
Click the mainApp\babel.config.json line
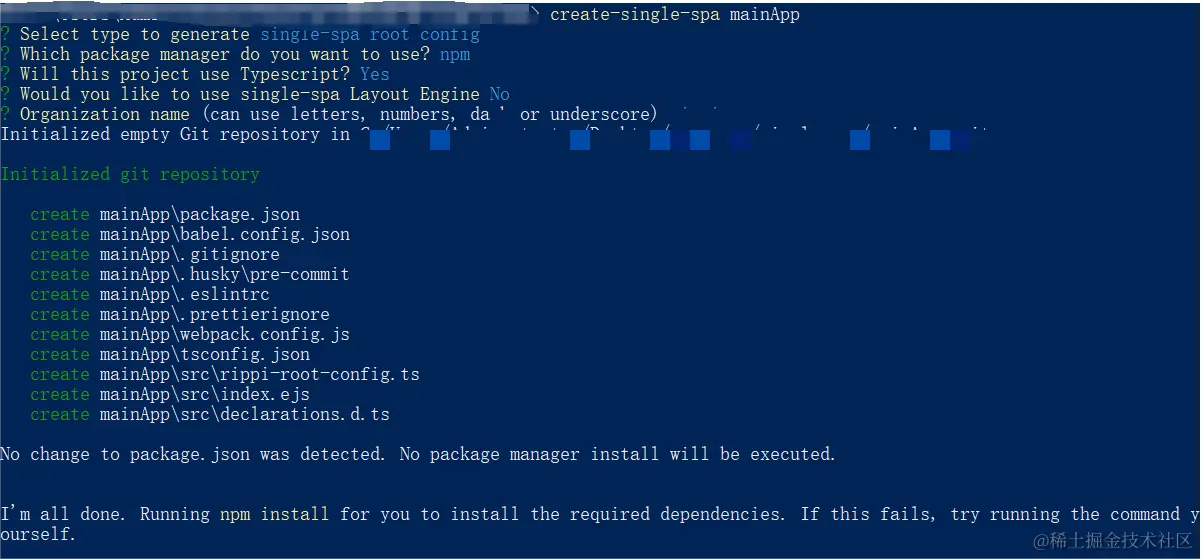point(190,234)
